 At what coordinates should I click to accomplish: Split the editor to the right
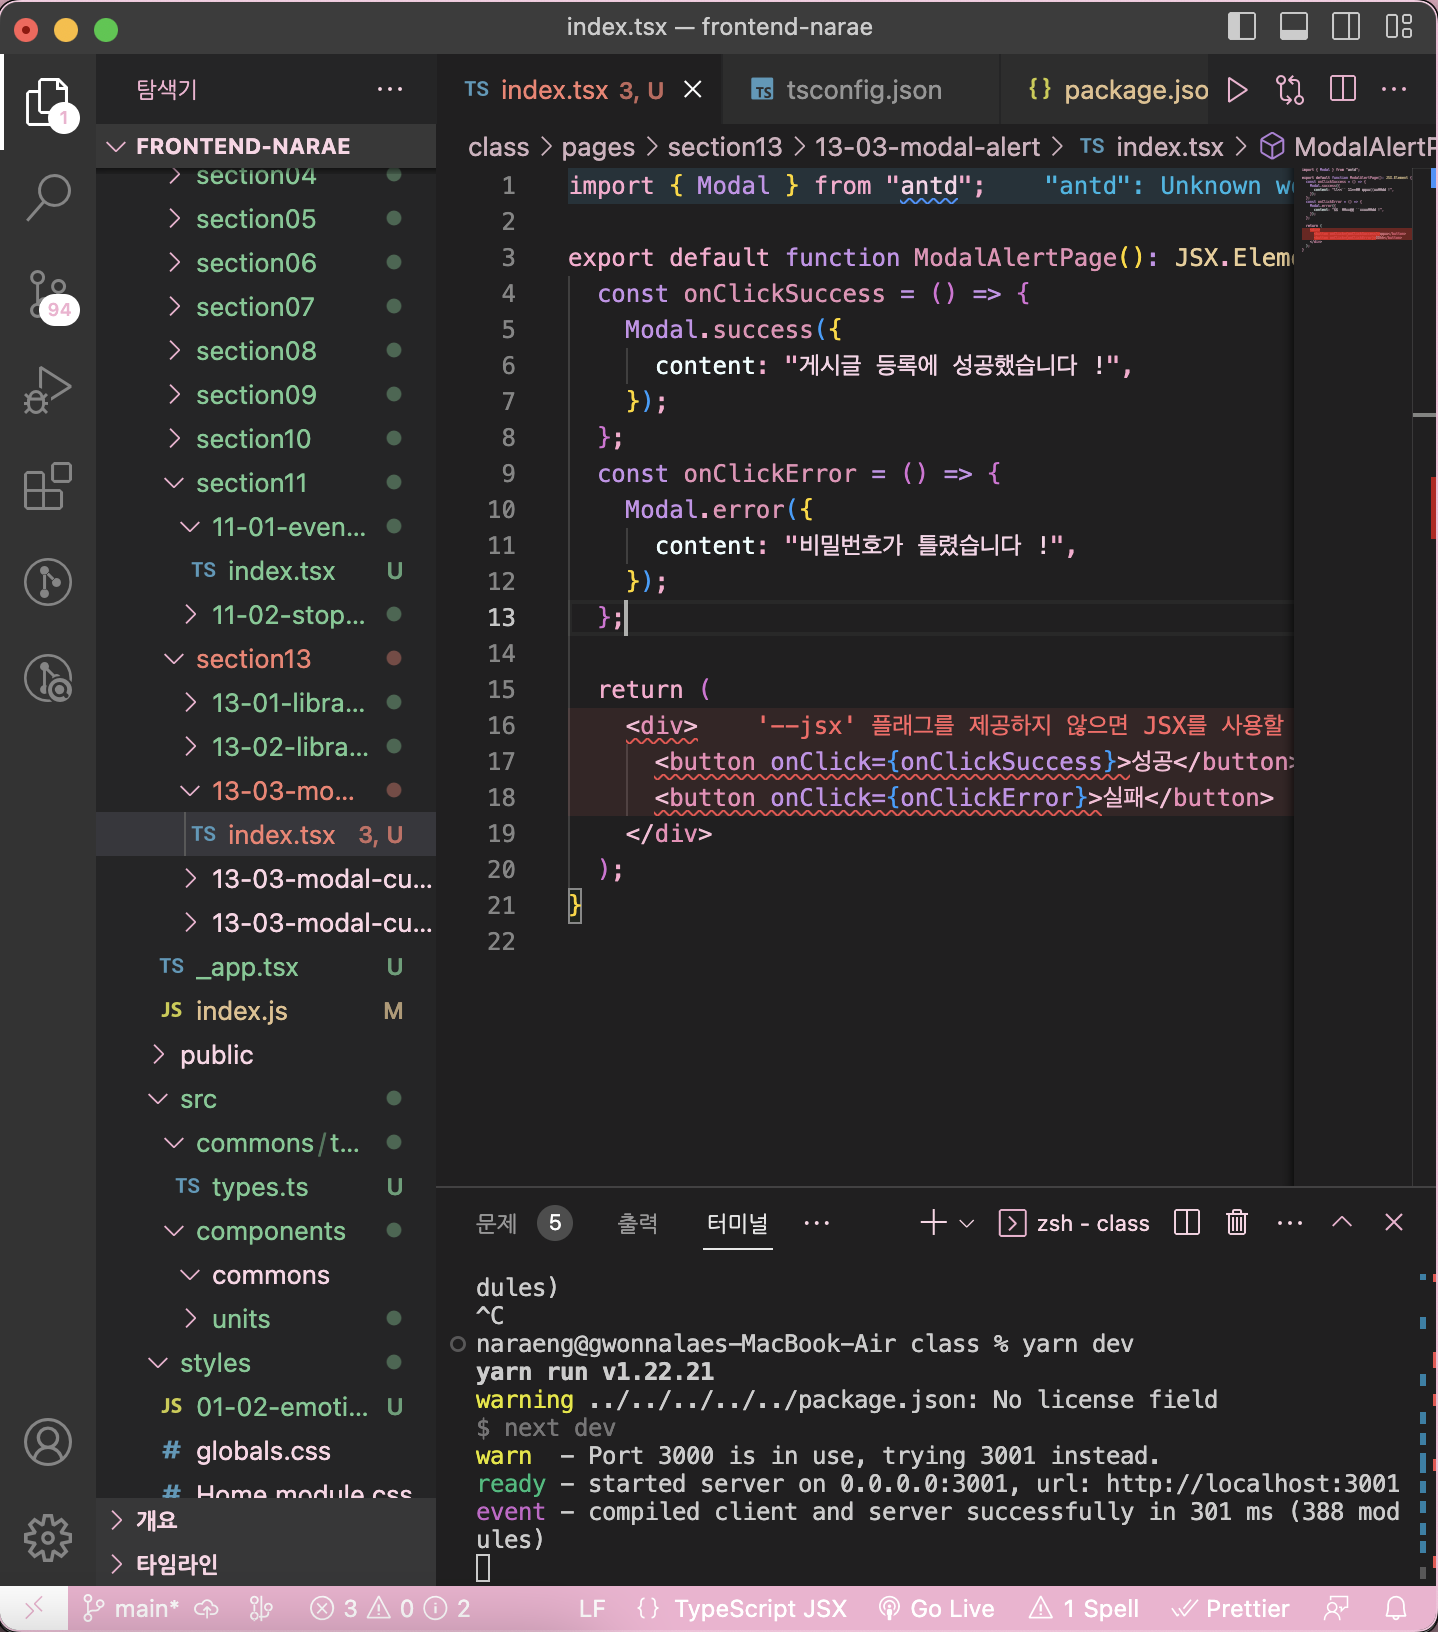pos(1343,90)
